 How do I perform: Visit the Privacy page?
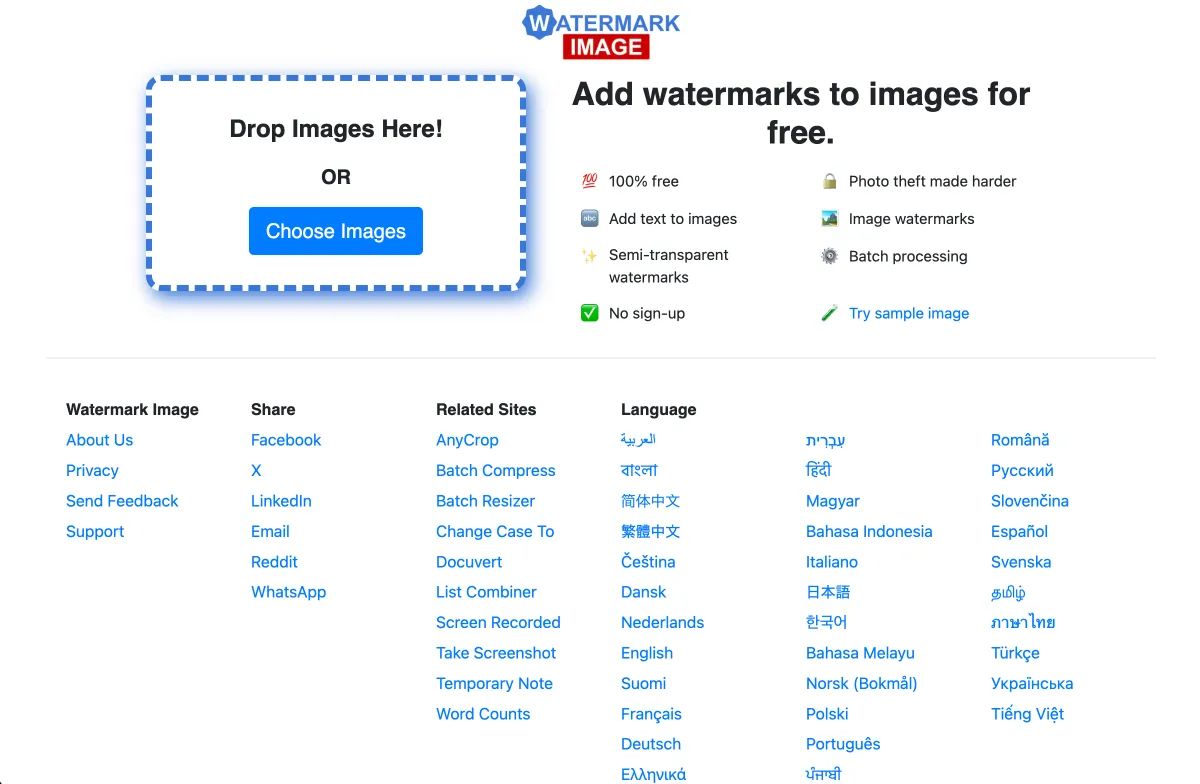pos(92,470)
